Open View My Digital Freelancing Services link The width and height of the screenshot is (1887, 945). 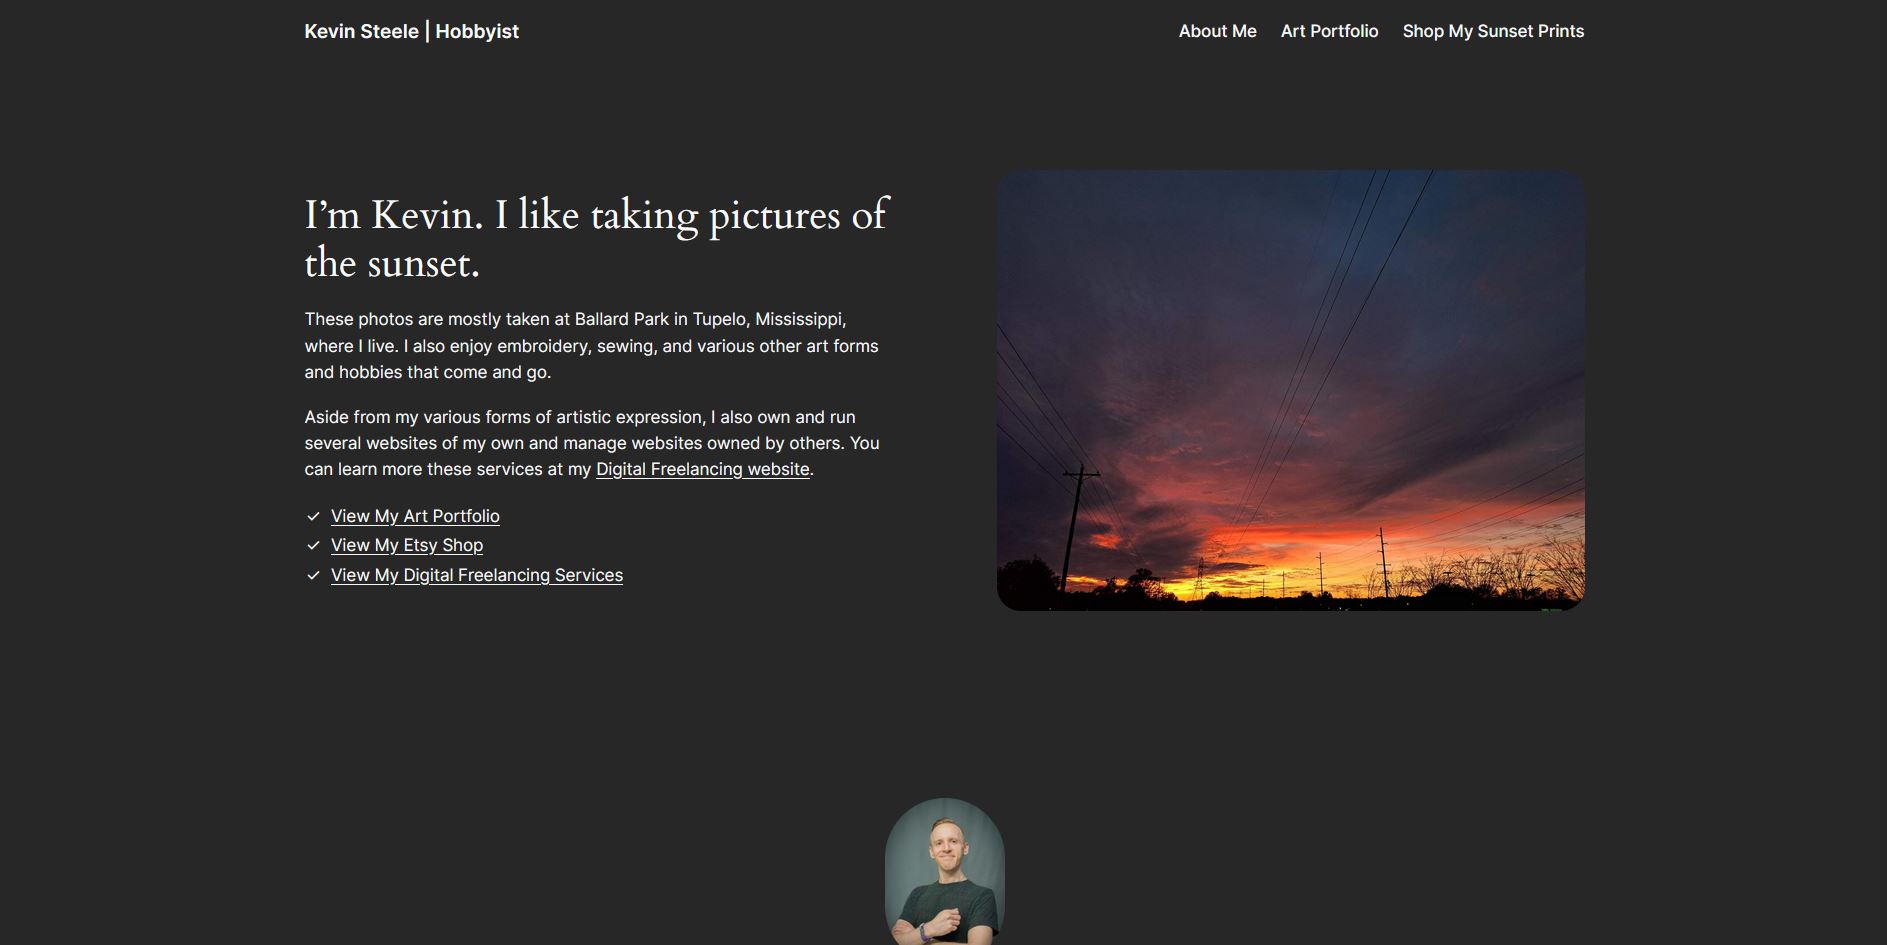click(x=477, y=575)
